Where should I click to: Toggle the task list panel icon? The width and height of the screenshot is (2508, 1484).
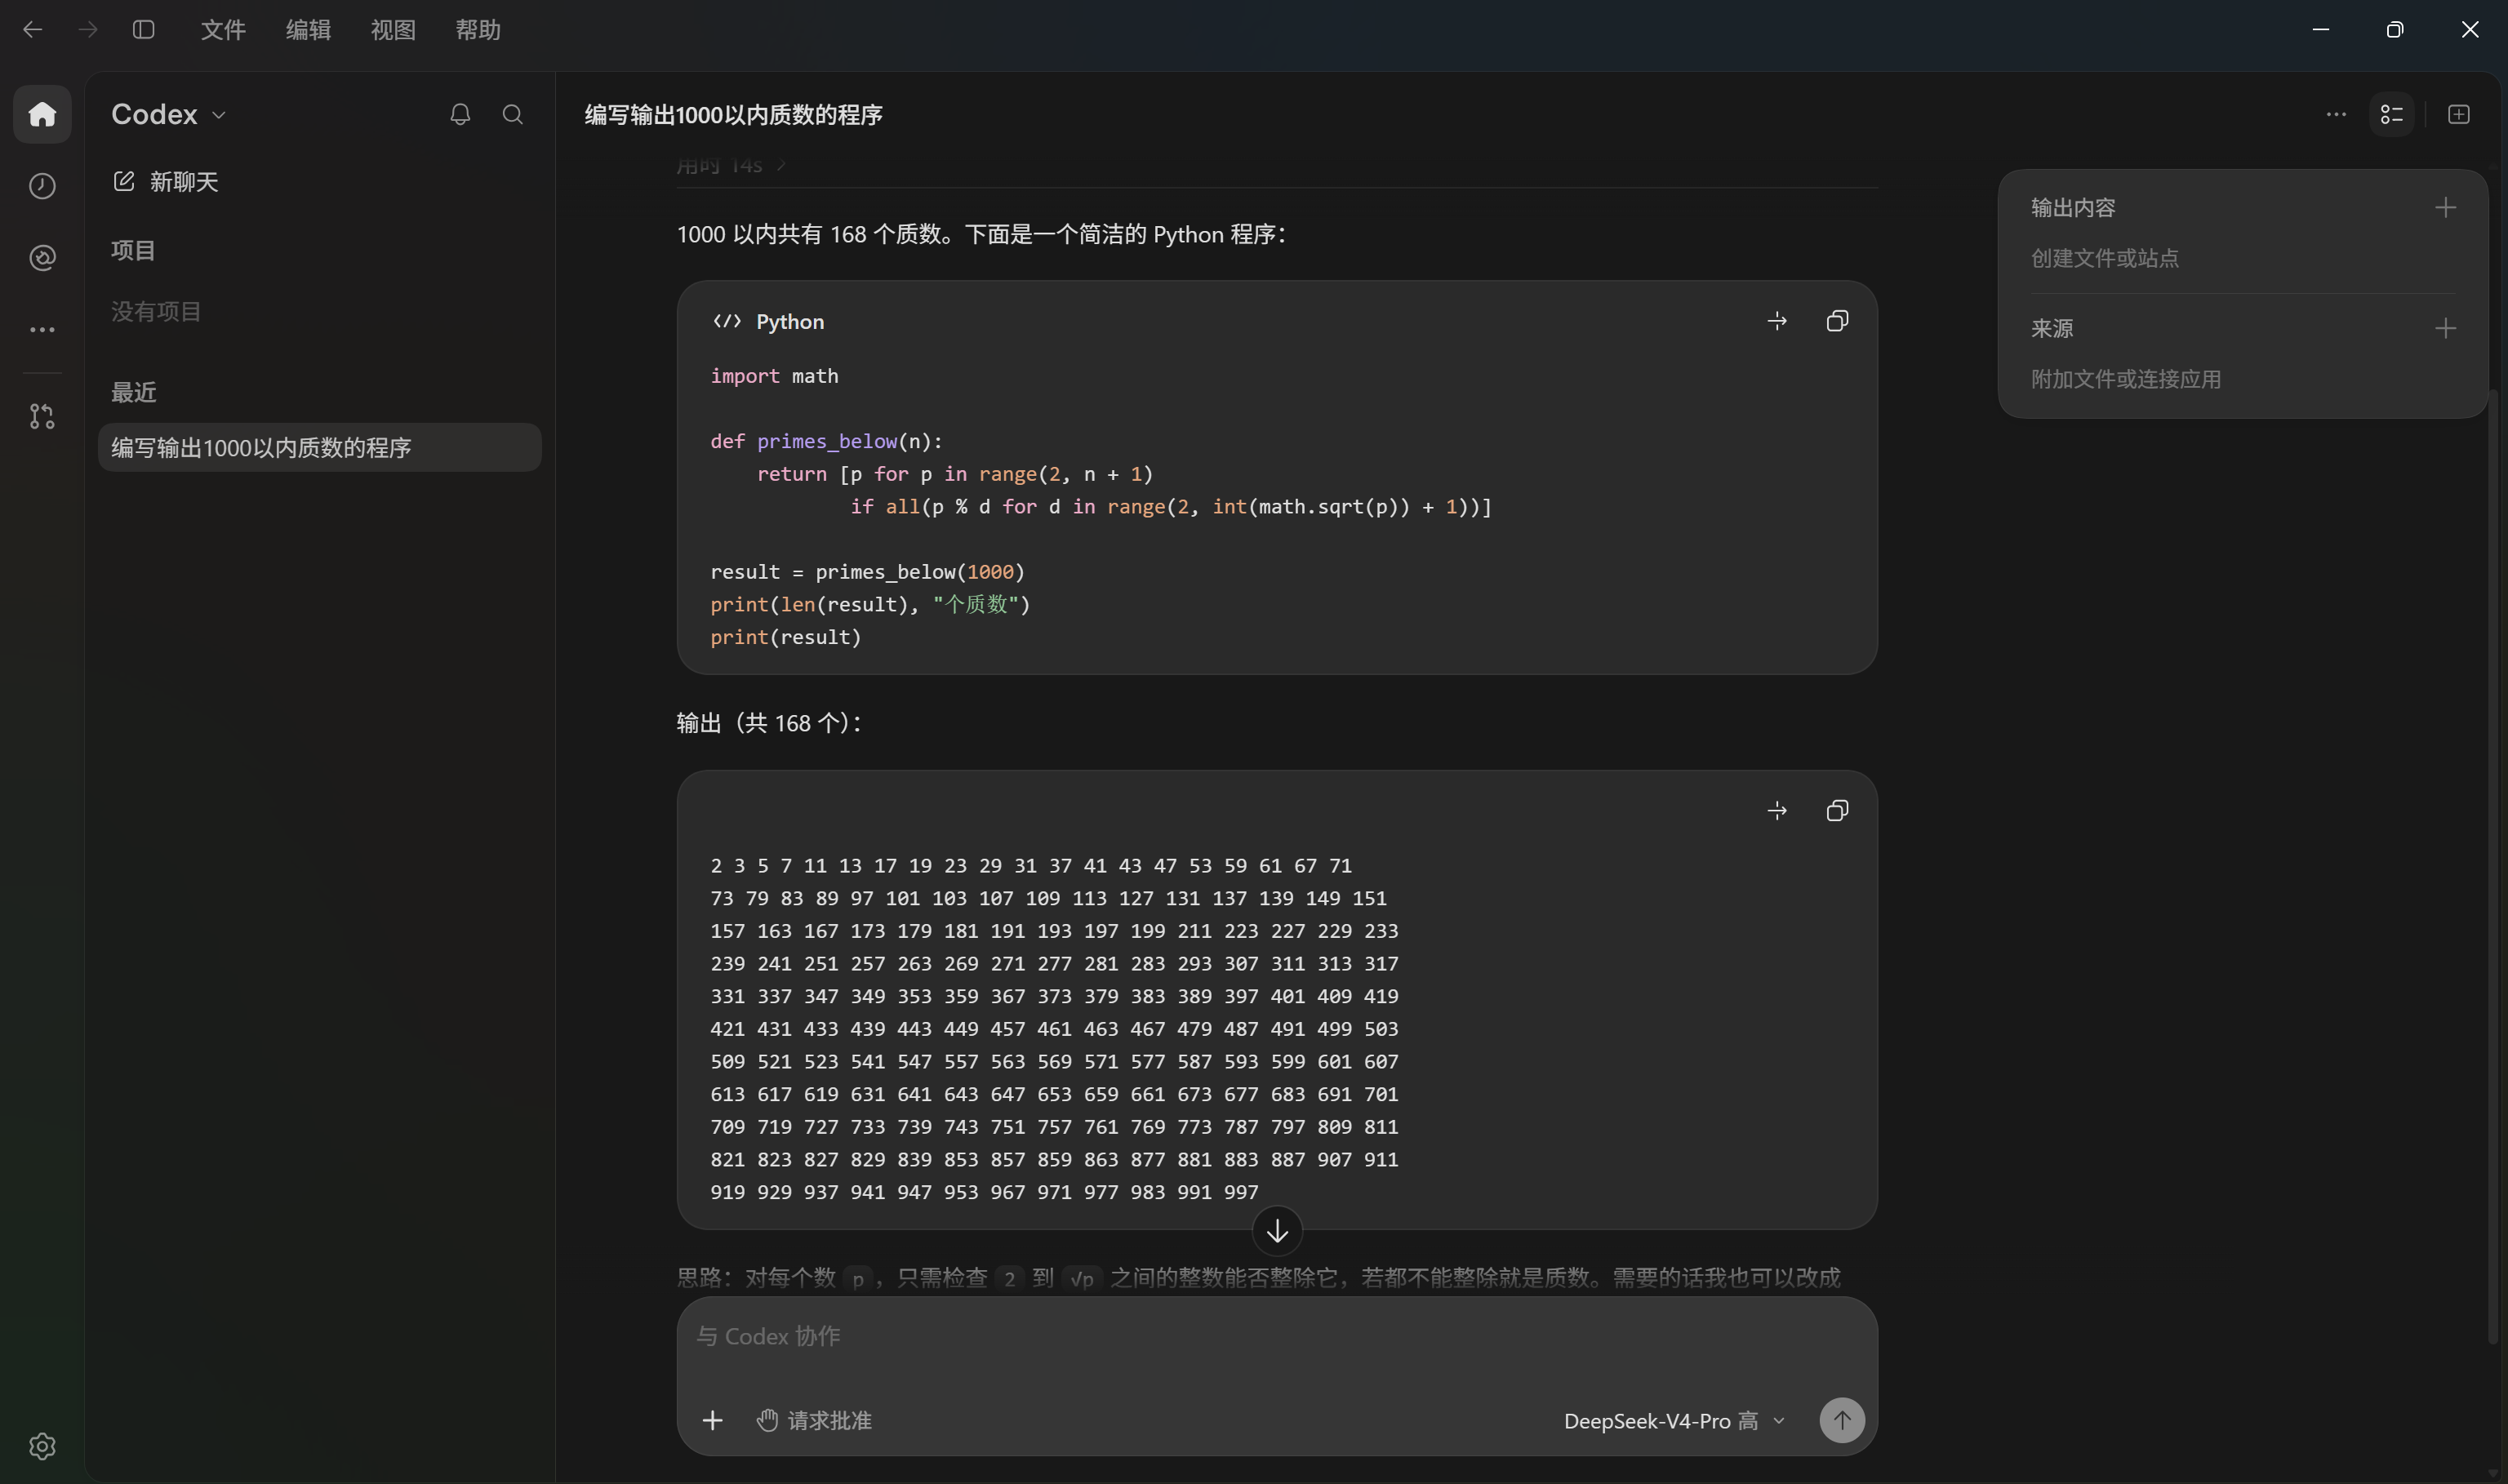tap(2392, 114)
